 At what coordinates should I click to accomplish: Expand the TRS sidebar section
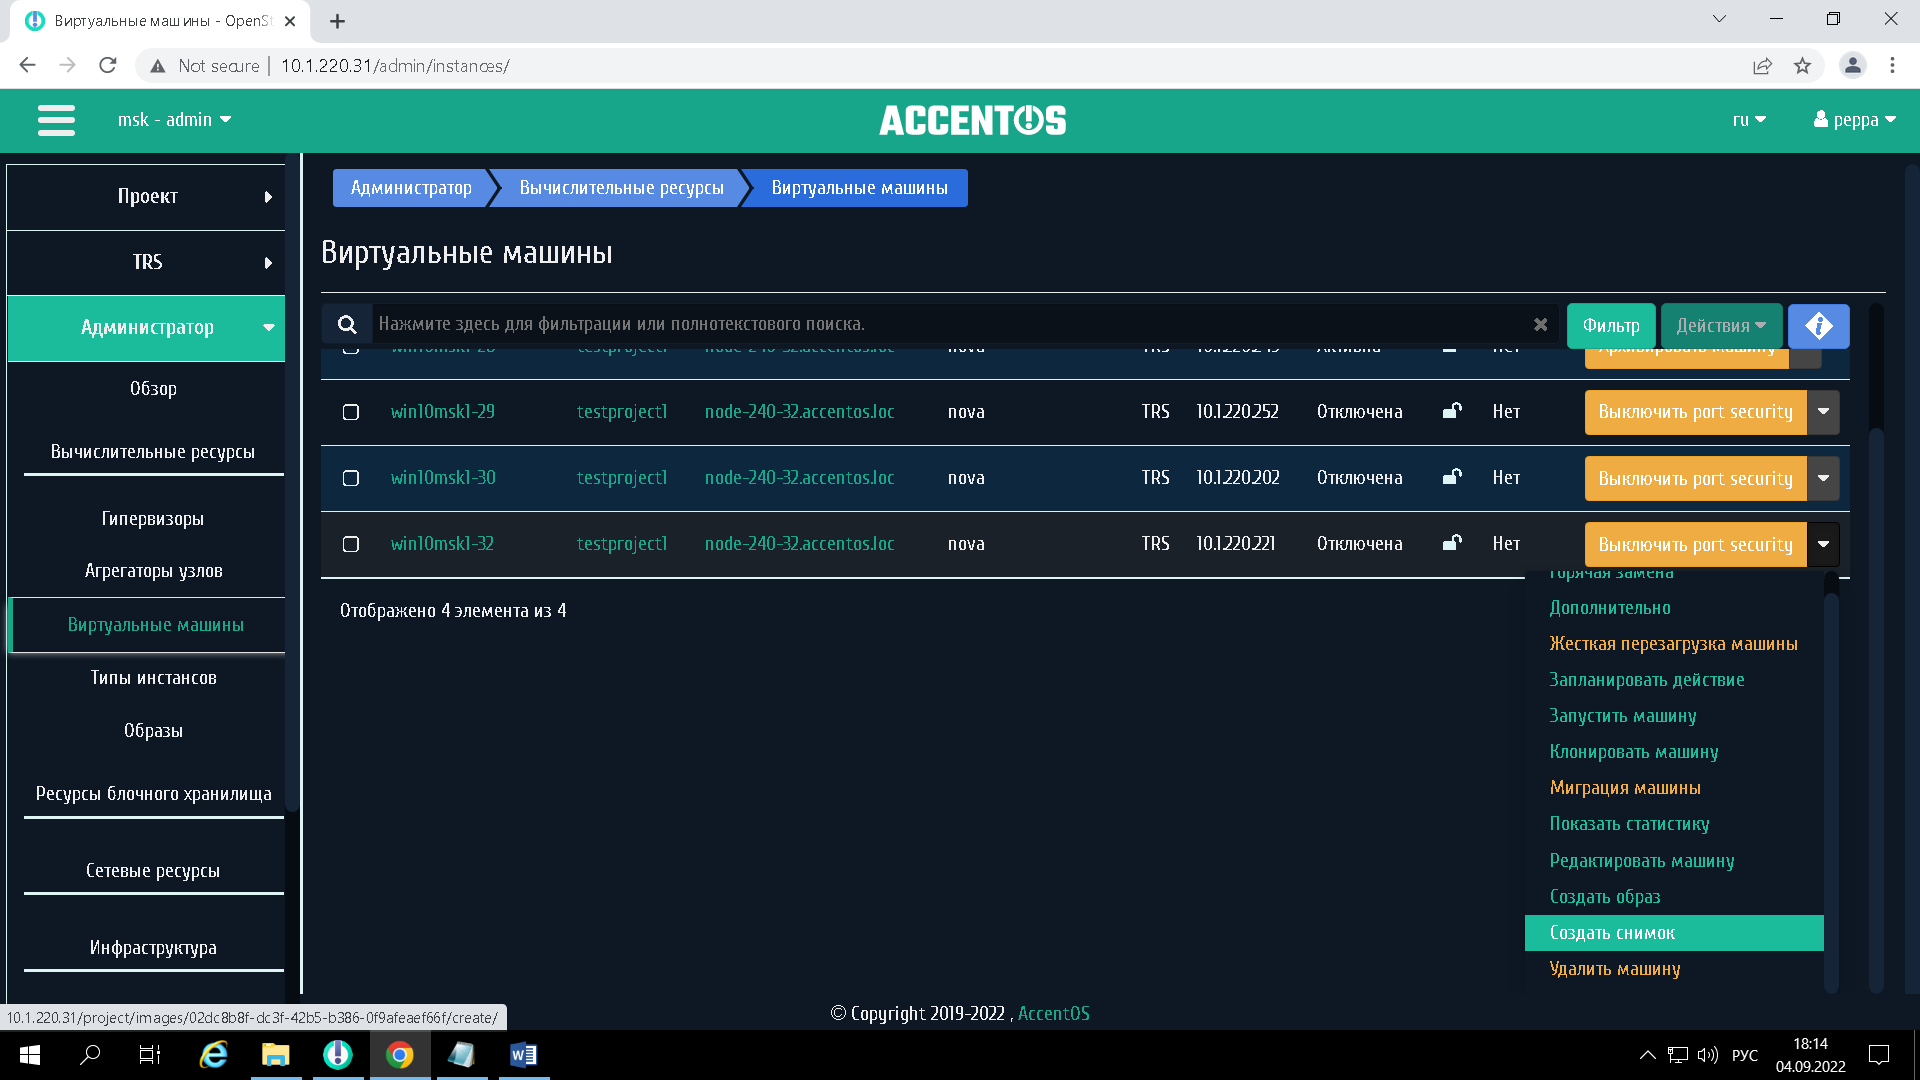pos(146,262)
